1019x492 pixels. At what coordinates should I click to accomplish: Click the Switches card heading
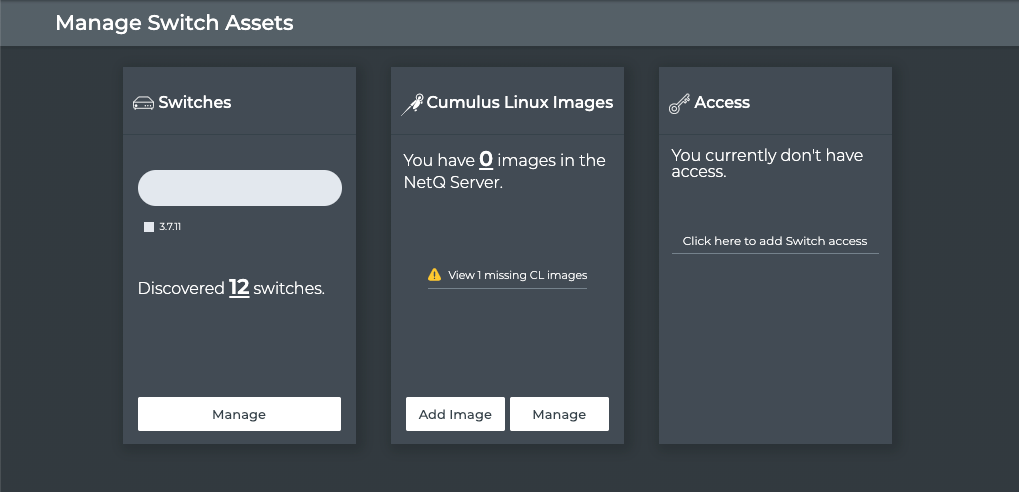(195, 103)
